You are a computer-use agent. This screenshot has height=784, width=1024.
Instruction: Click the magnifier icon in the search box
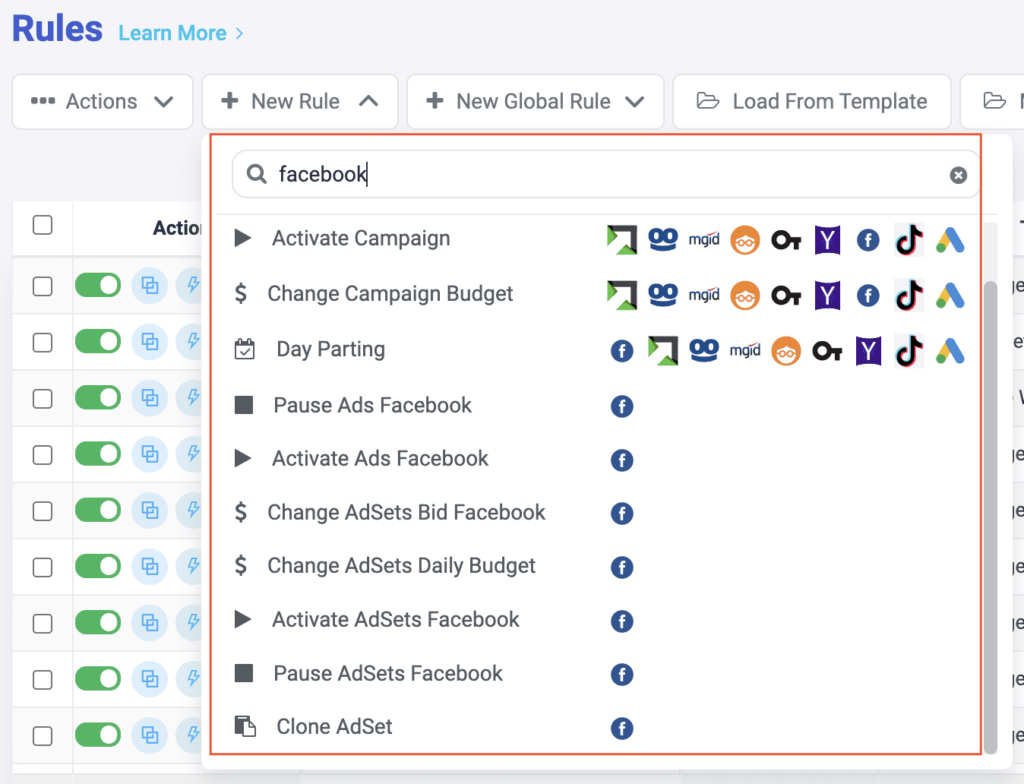(x=256, y=174)
